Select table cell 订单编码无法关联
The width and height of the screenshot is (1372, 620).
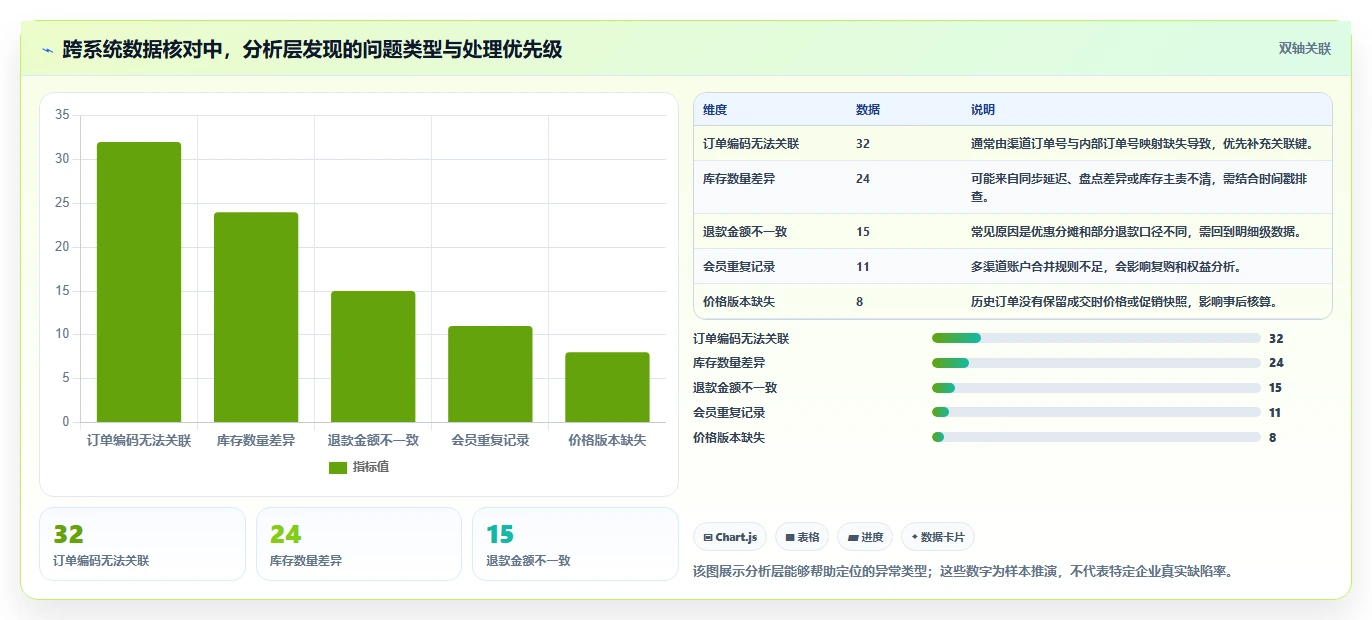click(751, 144)
